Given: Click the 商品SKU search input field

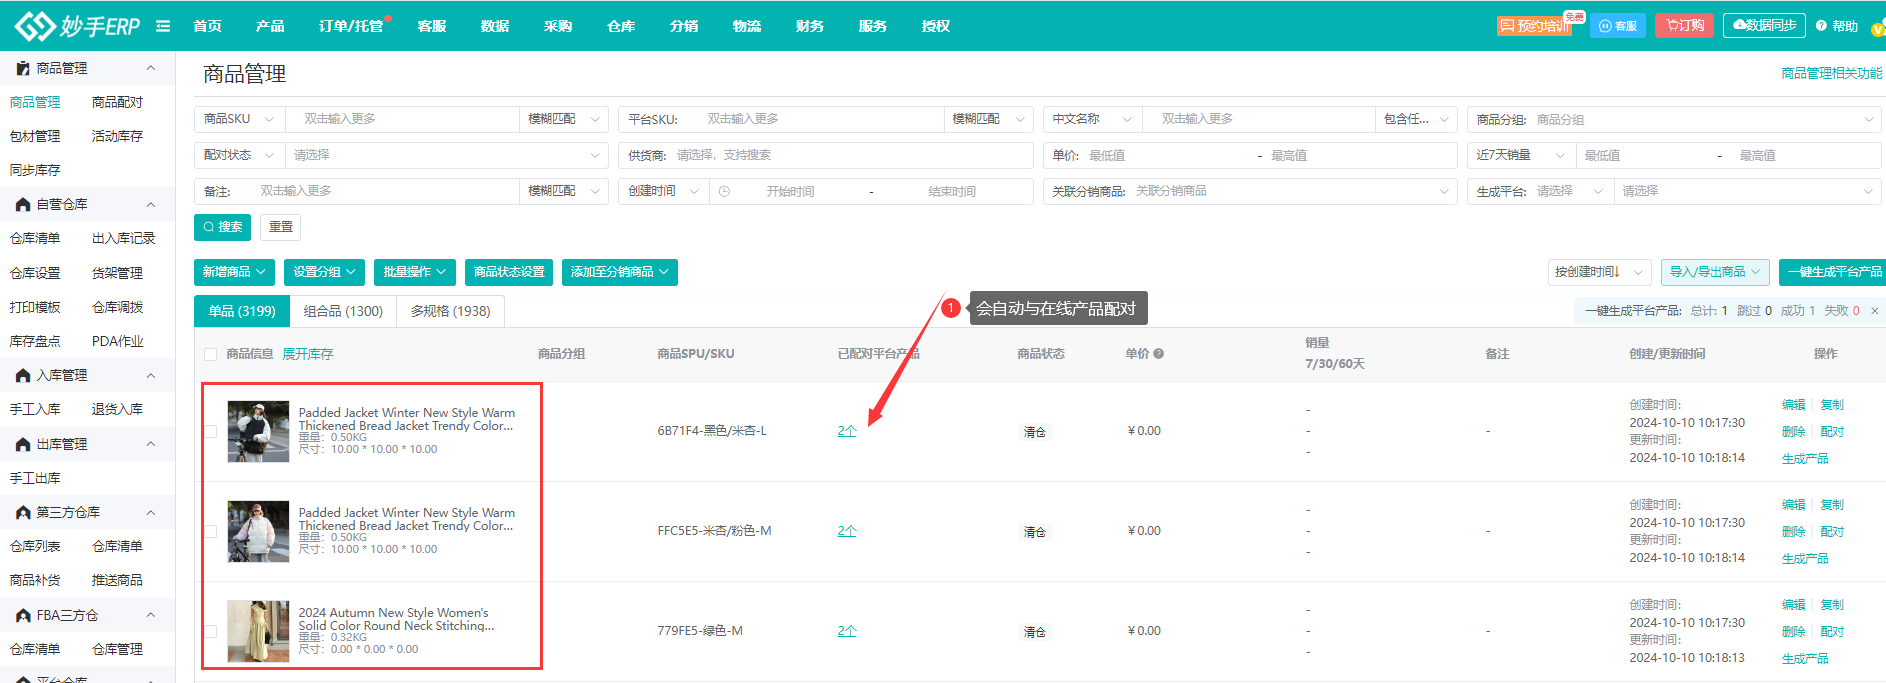Looking at the screenshot, I should pyautogui.click(x=402, y=119).
